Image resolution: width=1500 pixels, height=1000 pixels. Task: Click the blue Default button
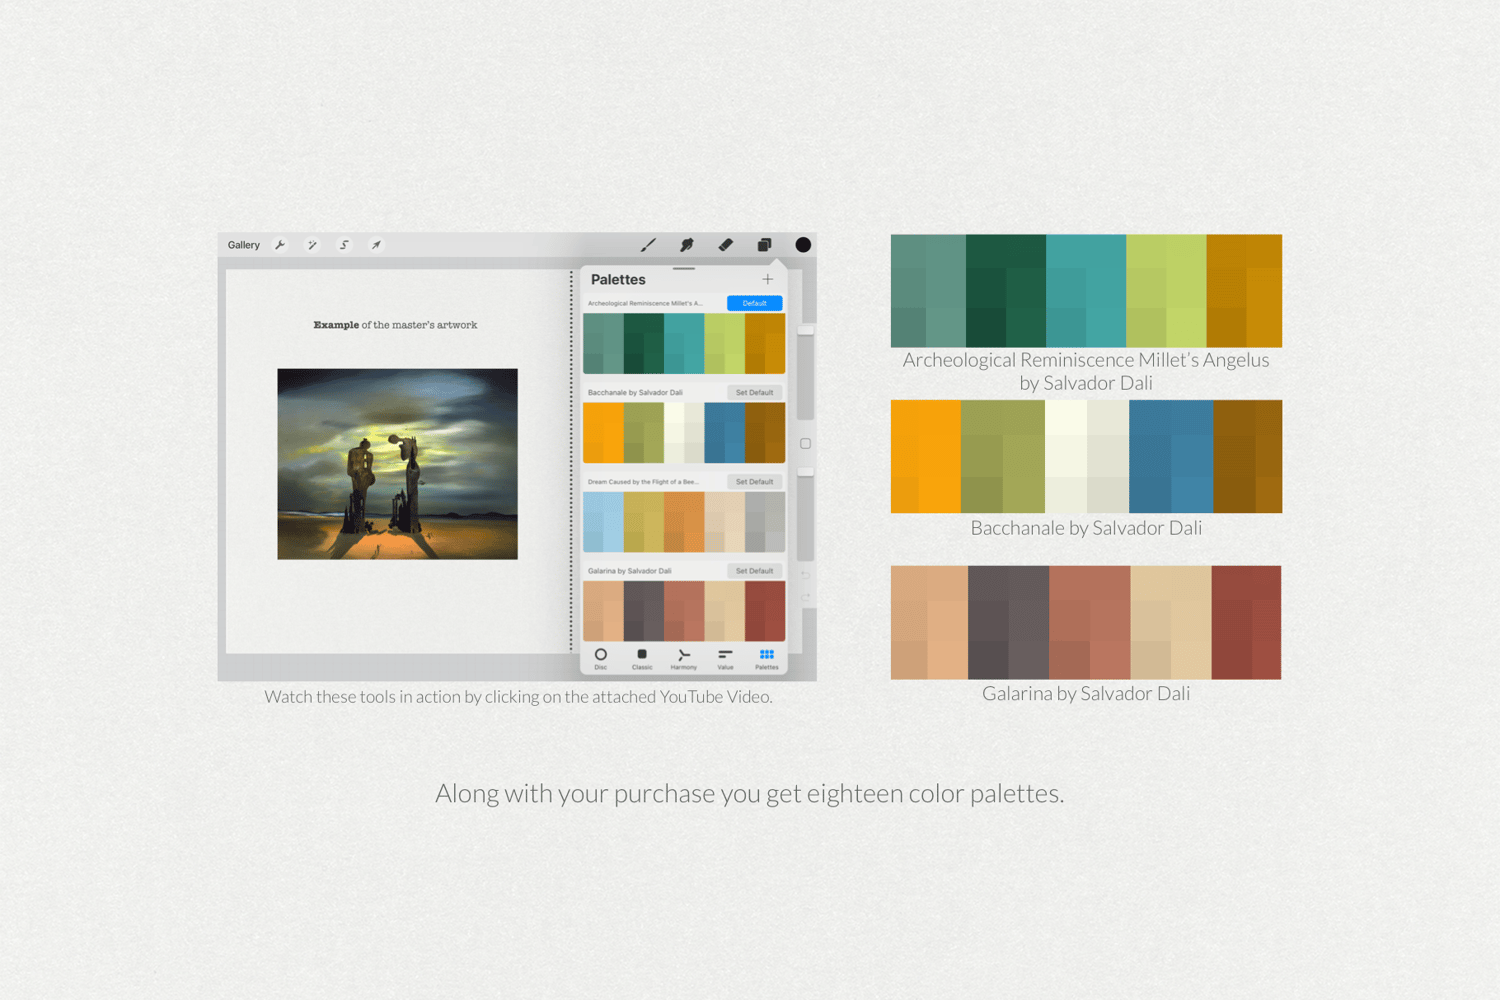pos(755,303)
